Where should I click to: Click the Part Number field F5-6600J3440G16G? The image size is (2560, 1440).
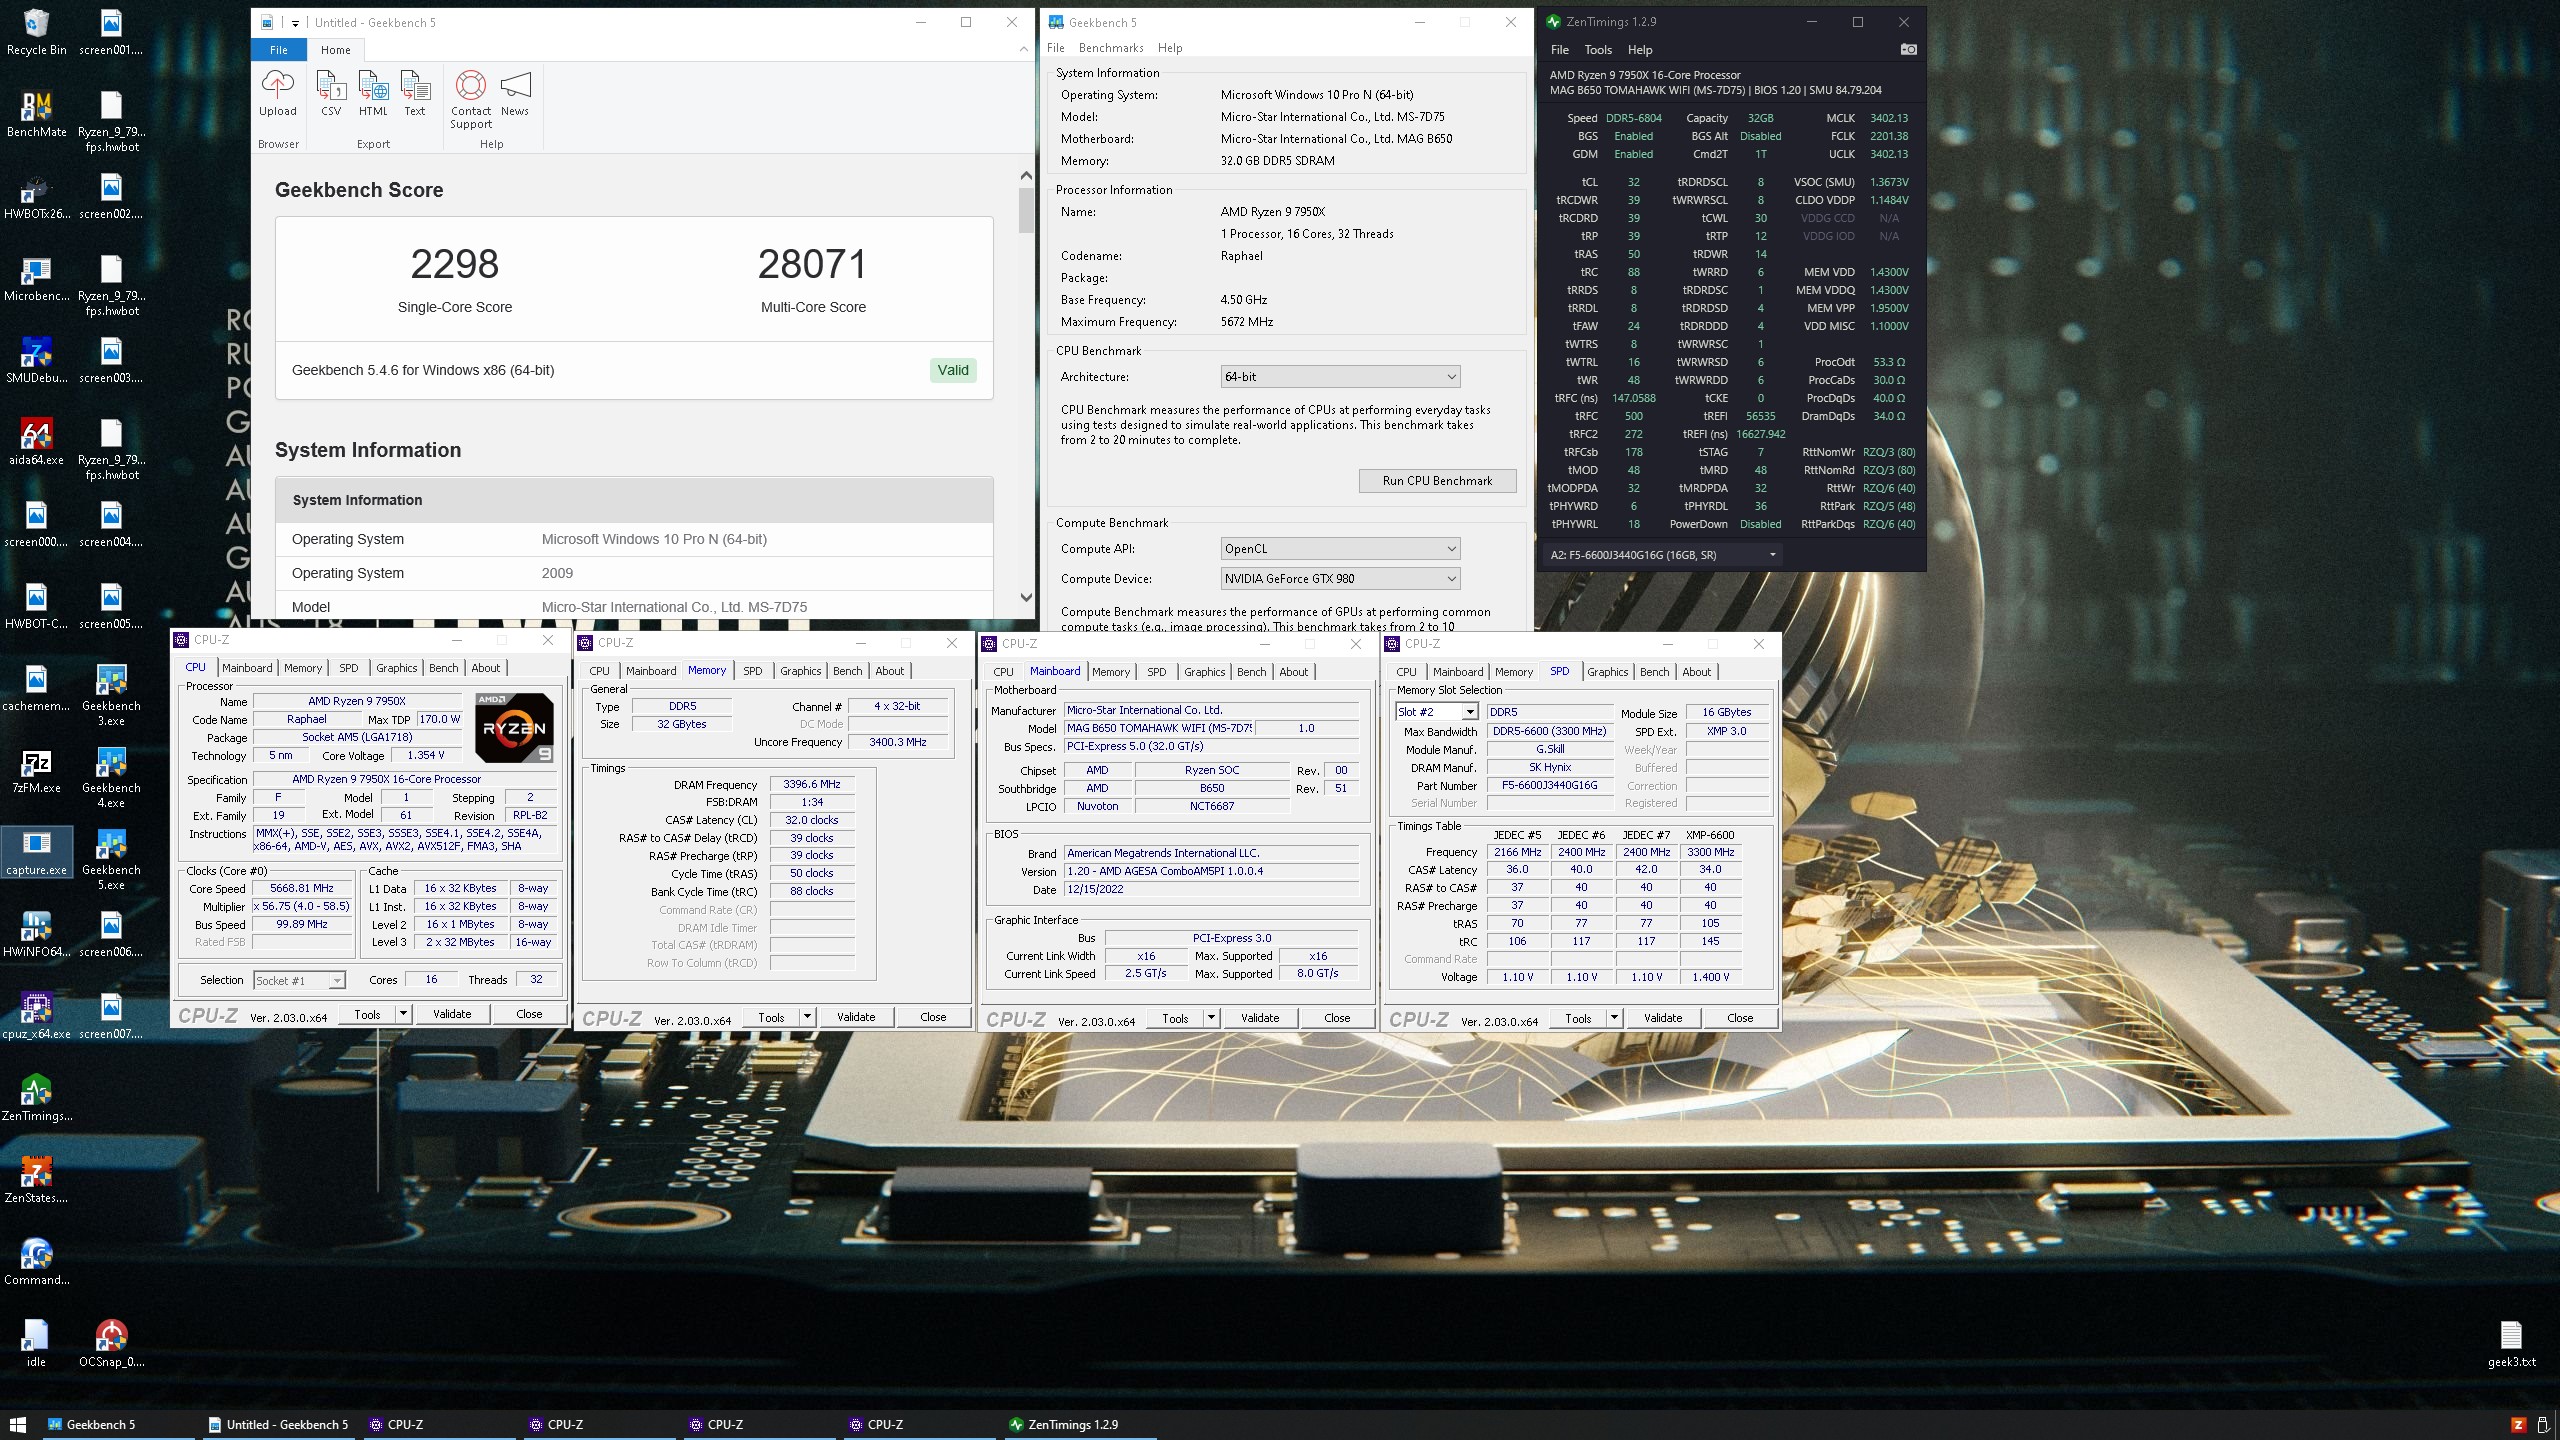pos(1549,786)
